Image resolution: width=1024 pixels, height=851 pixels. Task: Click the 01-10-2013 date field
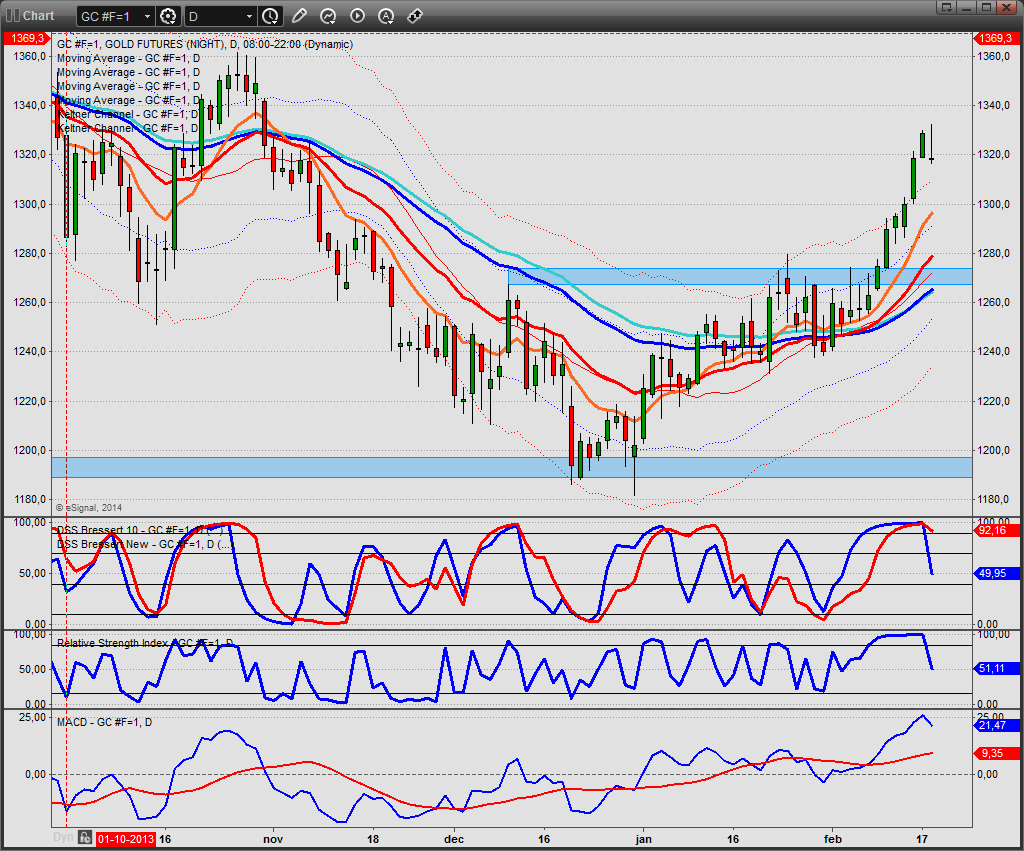coord(125,838)
